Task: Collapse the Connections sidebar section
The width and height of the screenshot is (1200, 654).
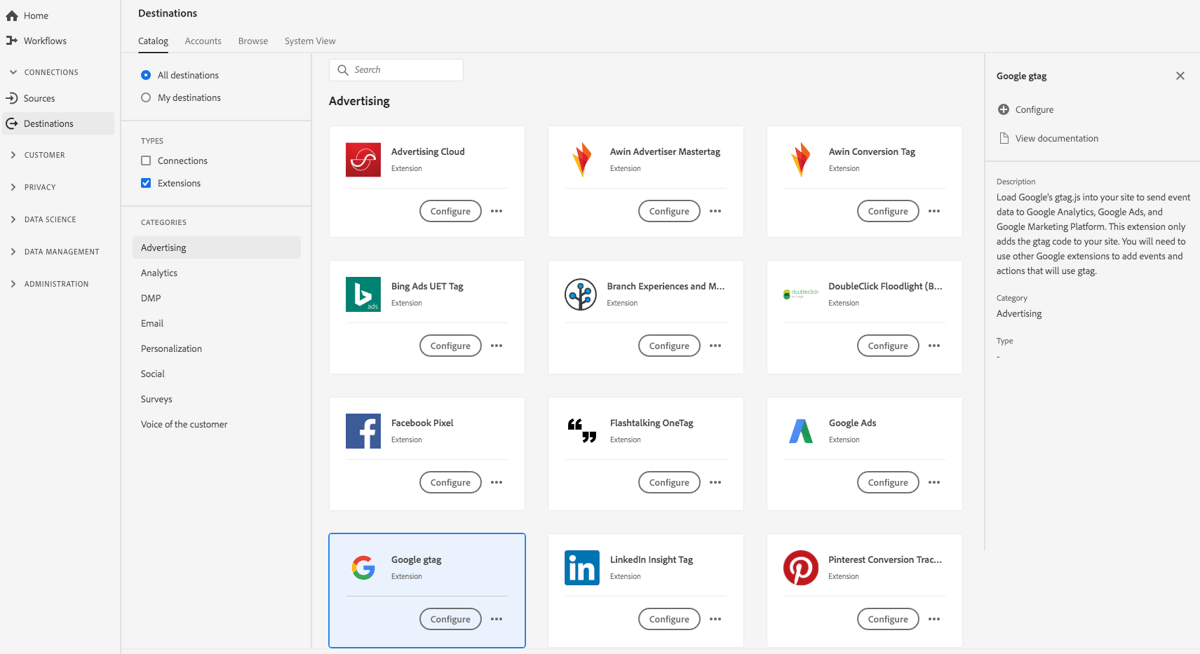Action: click(12, 71)
